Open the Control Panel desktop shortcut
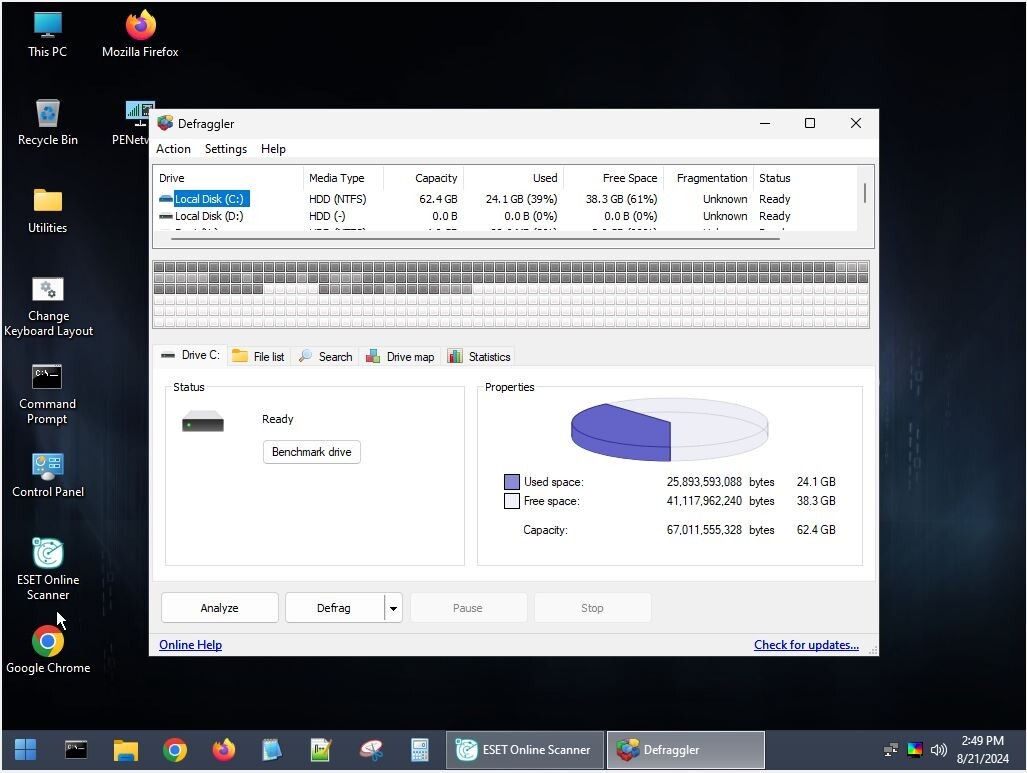This screenshot has width=1027, height=773. (46, 463)
